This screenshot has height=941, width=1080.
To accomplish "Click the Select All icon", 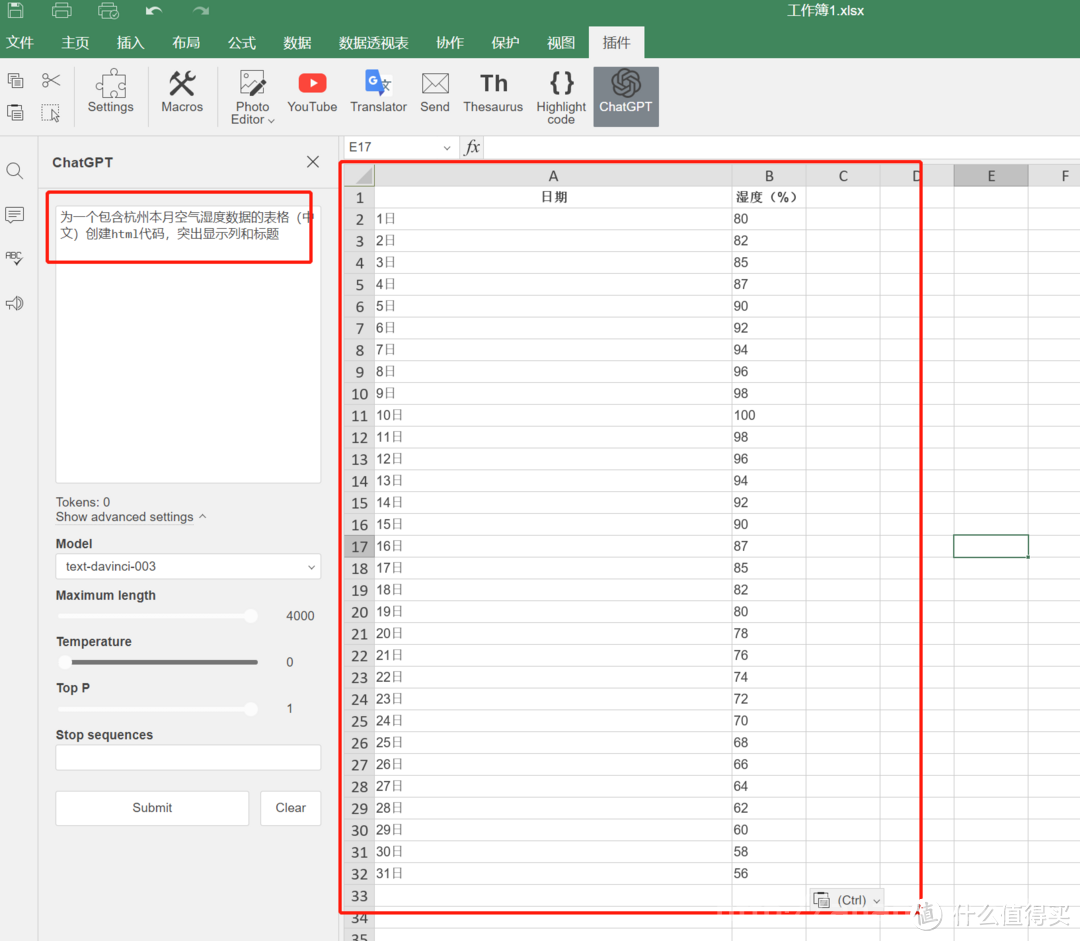I will coord(51,112).
